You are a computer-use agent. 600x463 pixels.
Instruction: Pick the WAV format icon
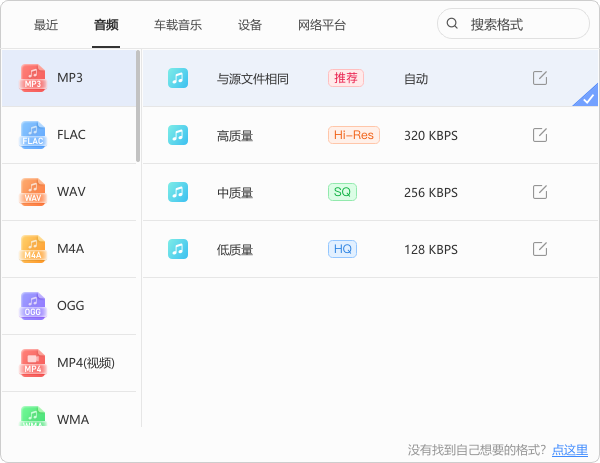[34, 191]
